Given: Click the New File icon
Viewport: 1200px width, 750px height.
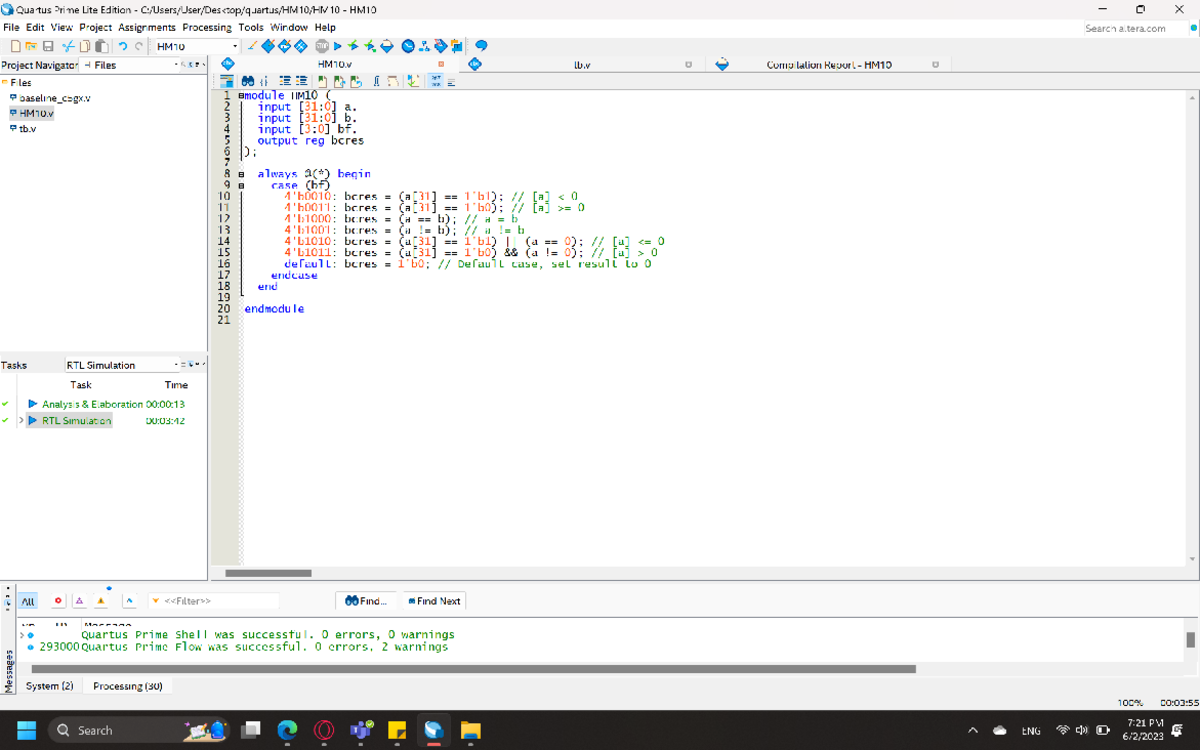Looking at the screenshot, I should [17, 46].
